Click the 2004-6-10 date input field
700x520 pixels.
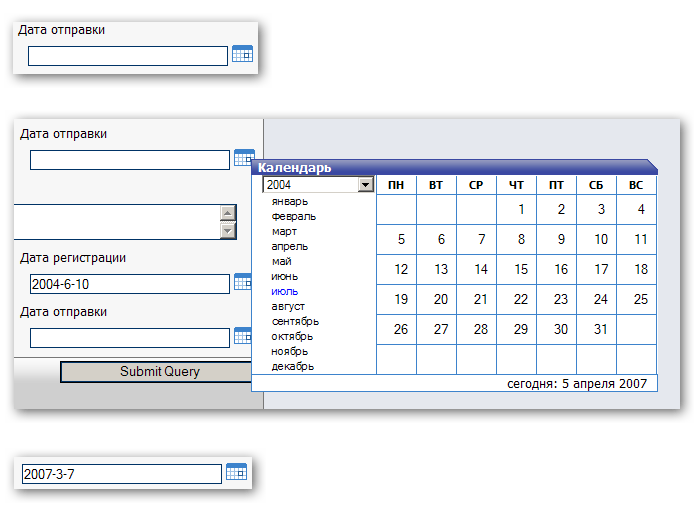[130, 284]
